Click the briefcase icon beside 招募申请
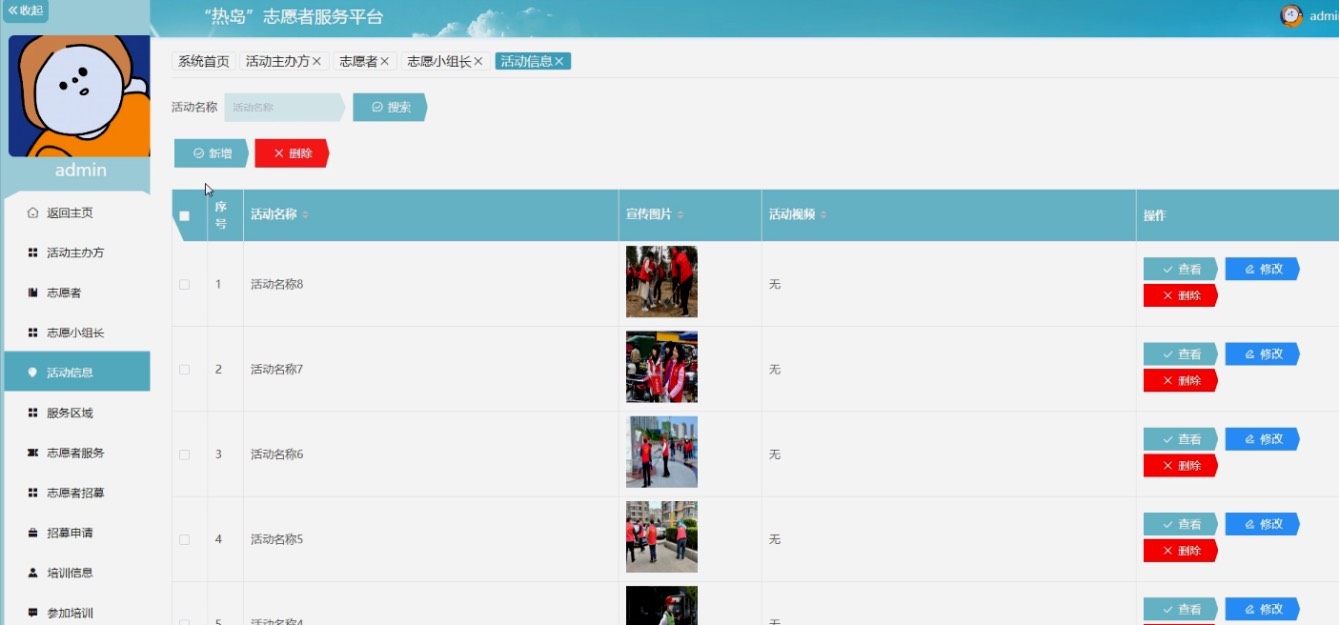The image size is (1339, 625). pyautogui.click(x=33, y=533)
